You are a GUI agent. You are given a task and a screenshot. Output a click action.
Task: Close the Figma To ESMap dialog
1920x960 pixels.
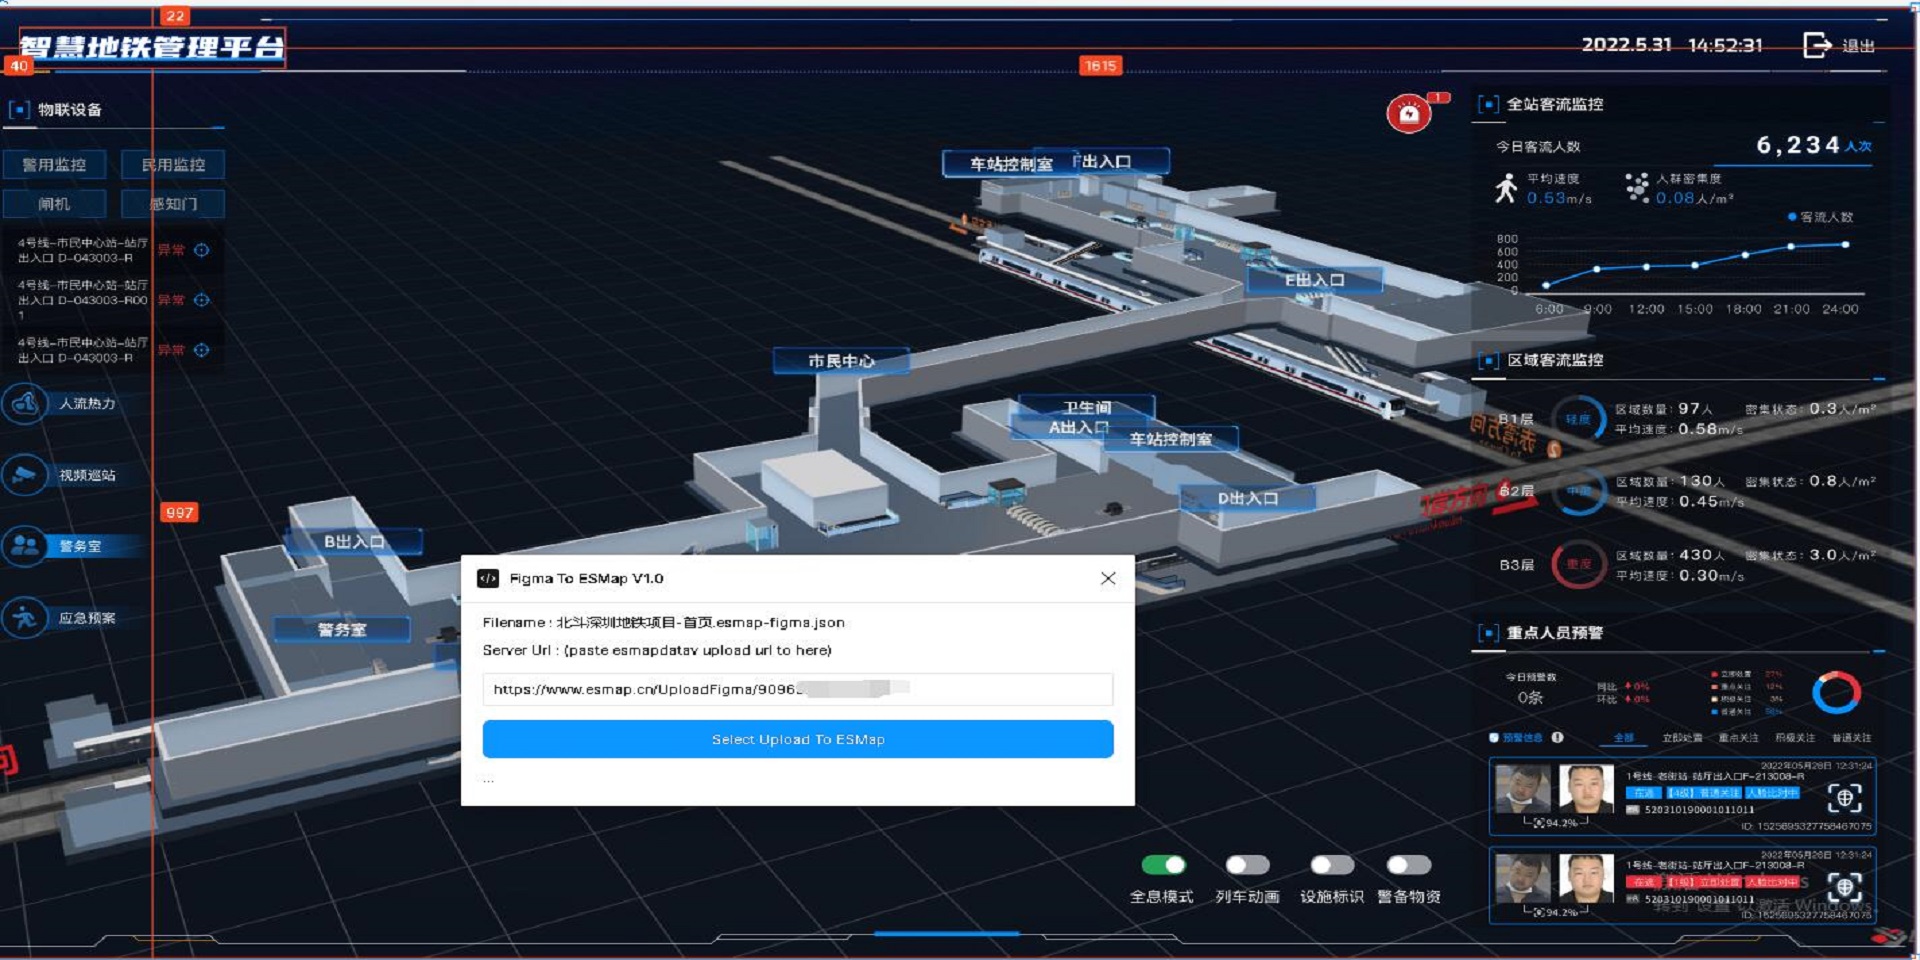(1108, 578)
